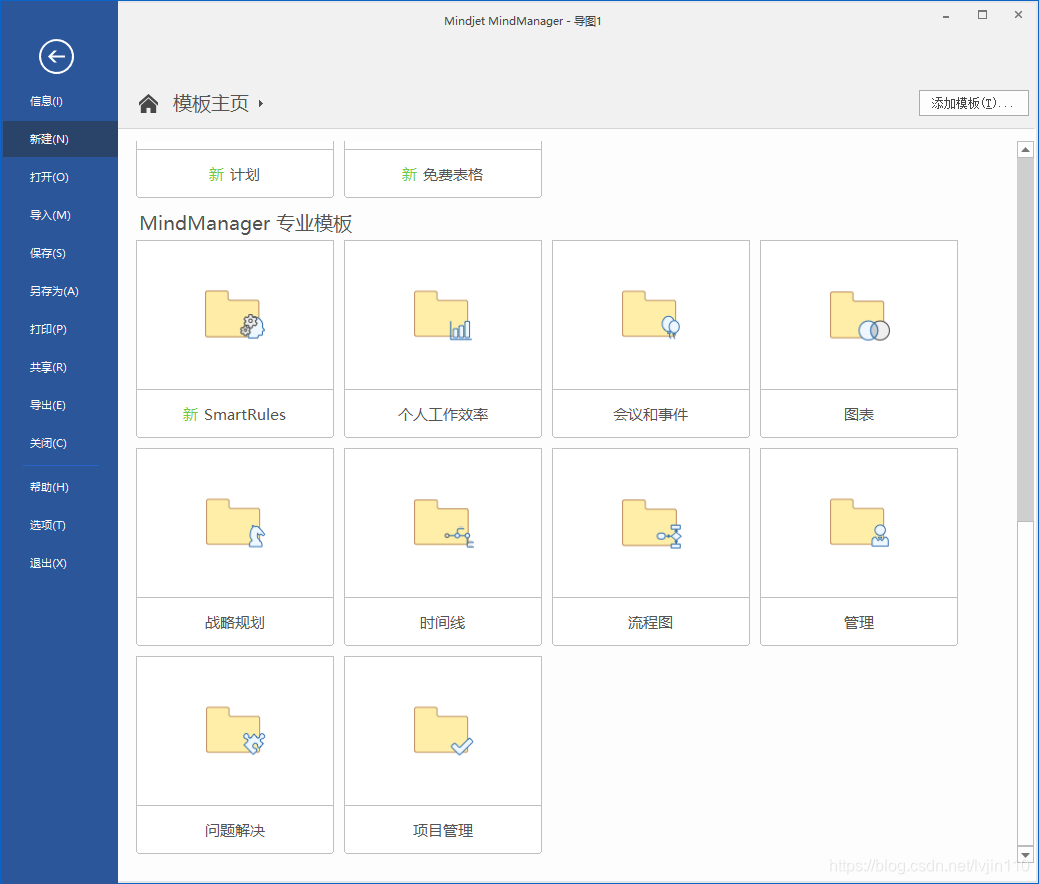This screenshot has width=1039, height=884.
Task: Open the 管理 folder icon
Action: (859, 523)
